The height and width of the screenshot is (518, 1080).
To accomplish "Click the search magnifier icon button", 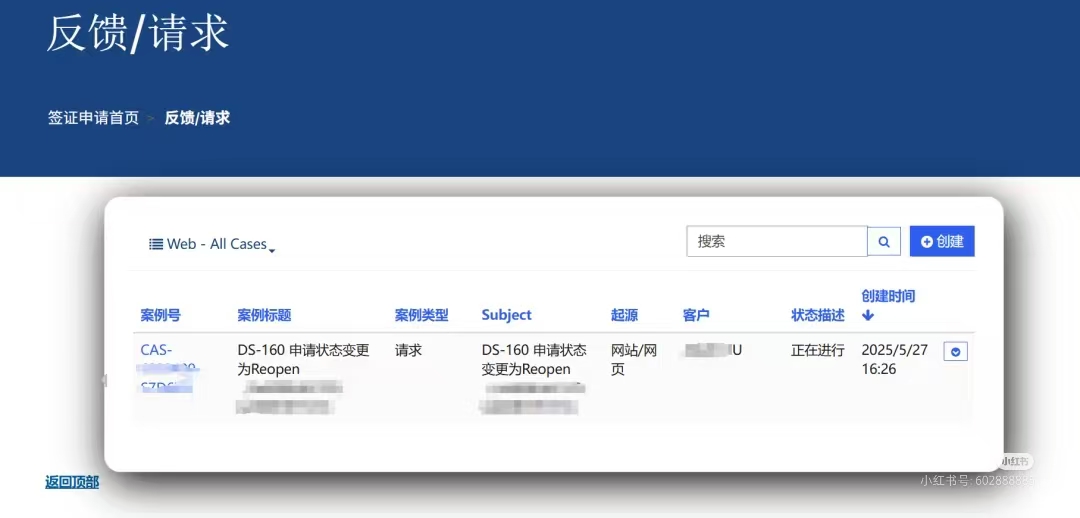I will (x=884, y=242).
